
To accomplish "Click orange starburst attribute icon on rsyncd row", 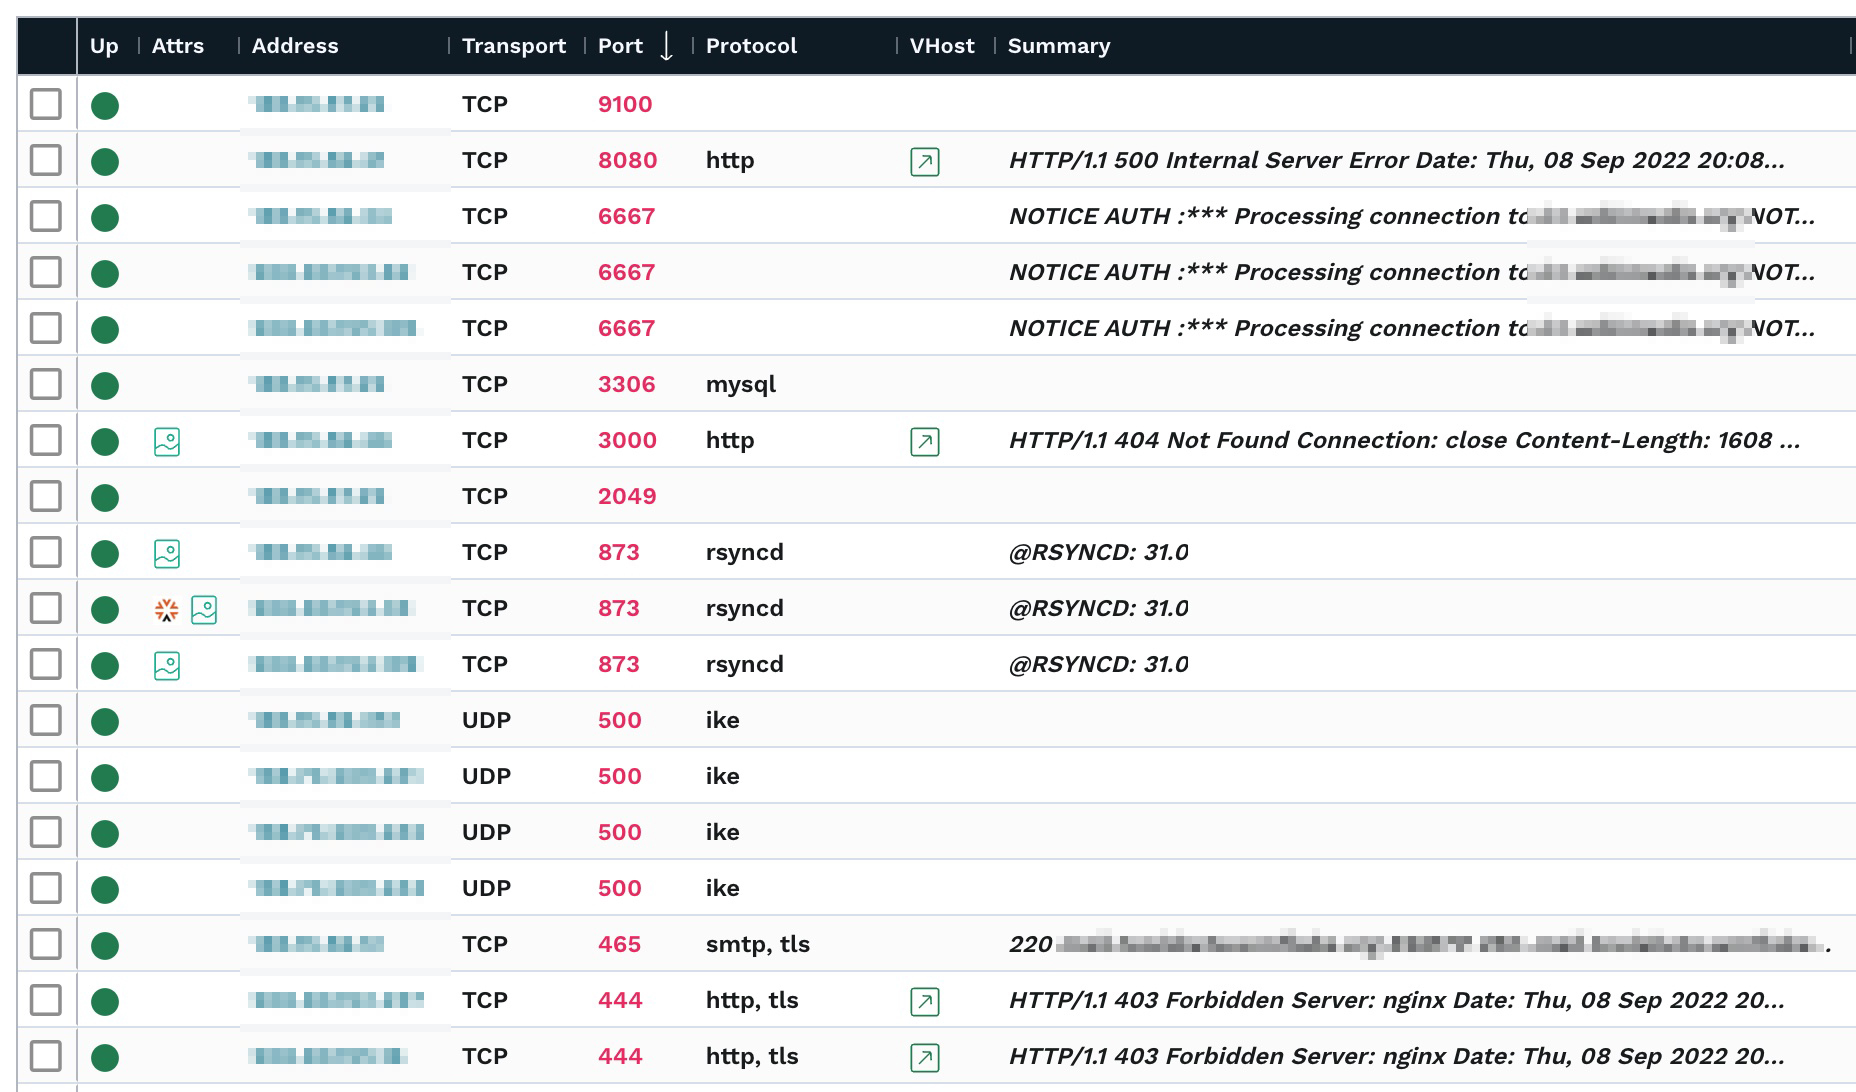I will [x=167, y=609].
